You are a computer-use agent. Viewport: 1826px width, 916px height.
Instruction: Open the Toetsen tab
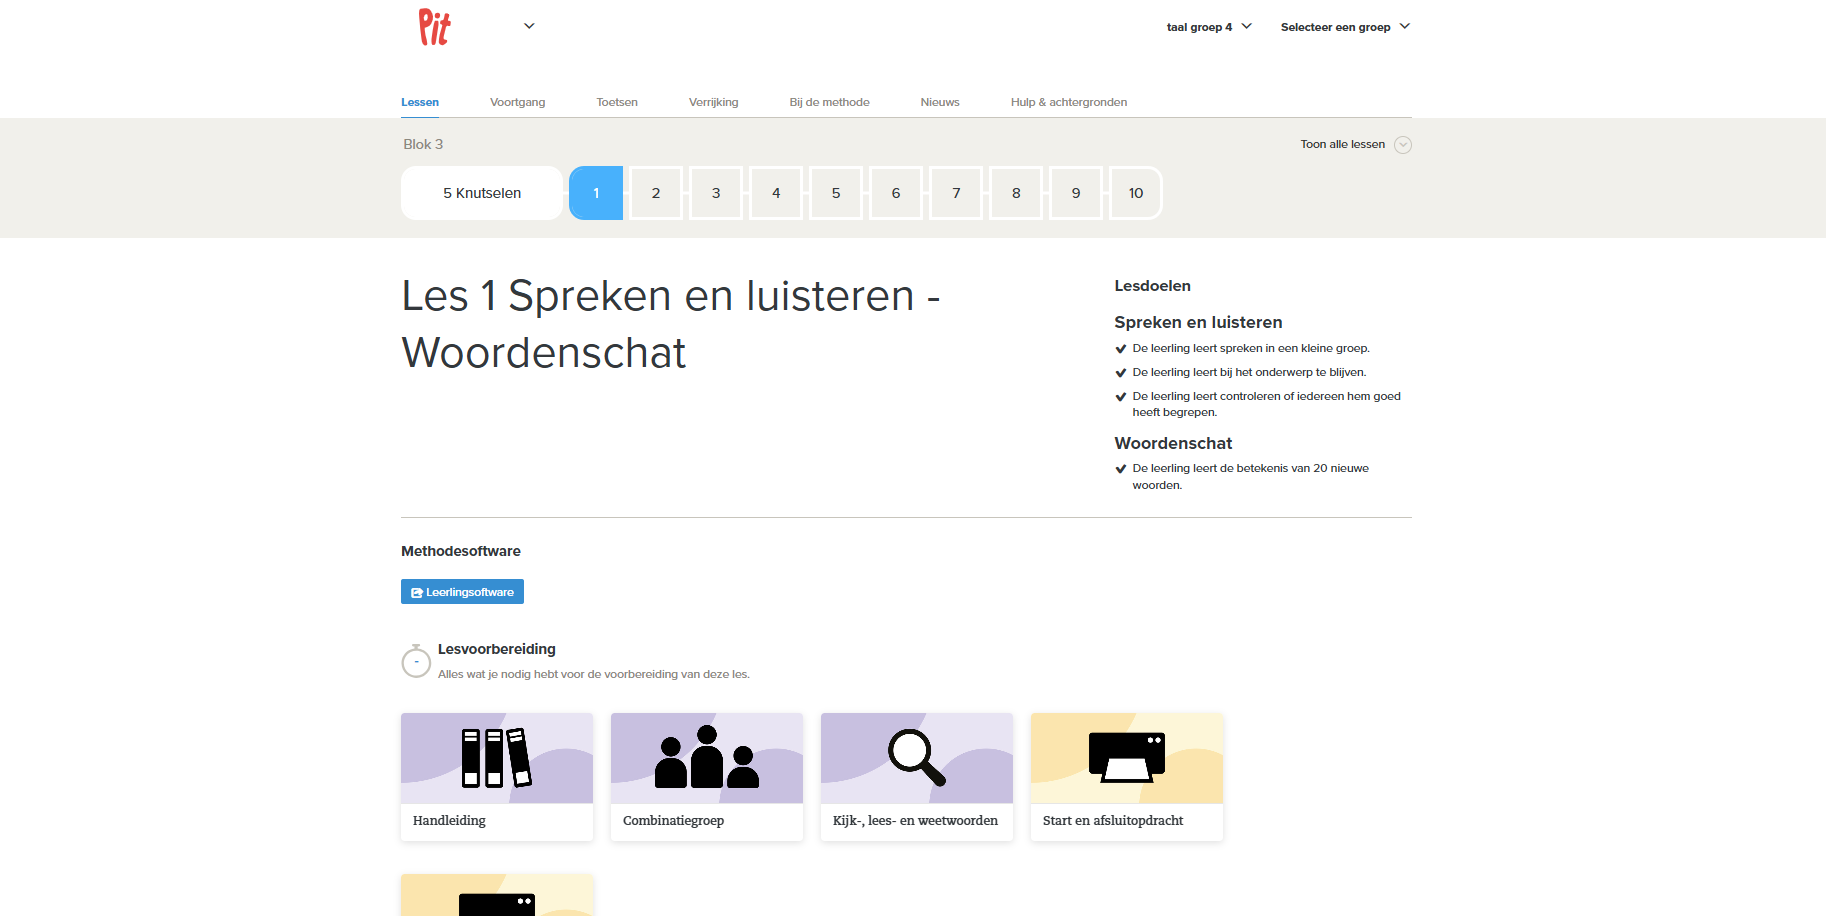click(617, 102)
